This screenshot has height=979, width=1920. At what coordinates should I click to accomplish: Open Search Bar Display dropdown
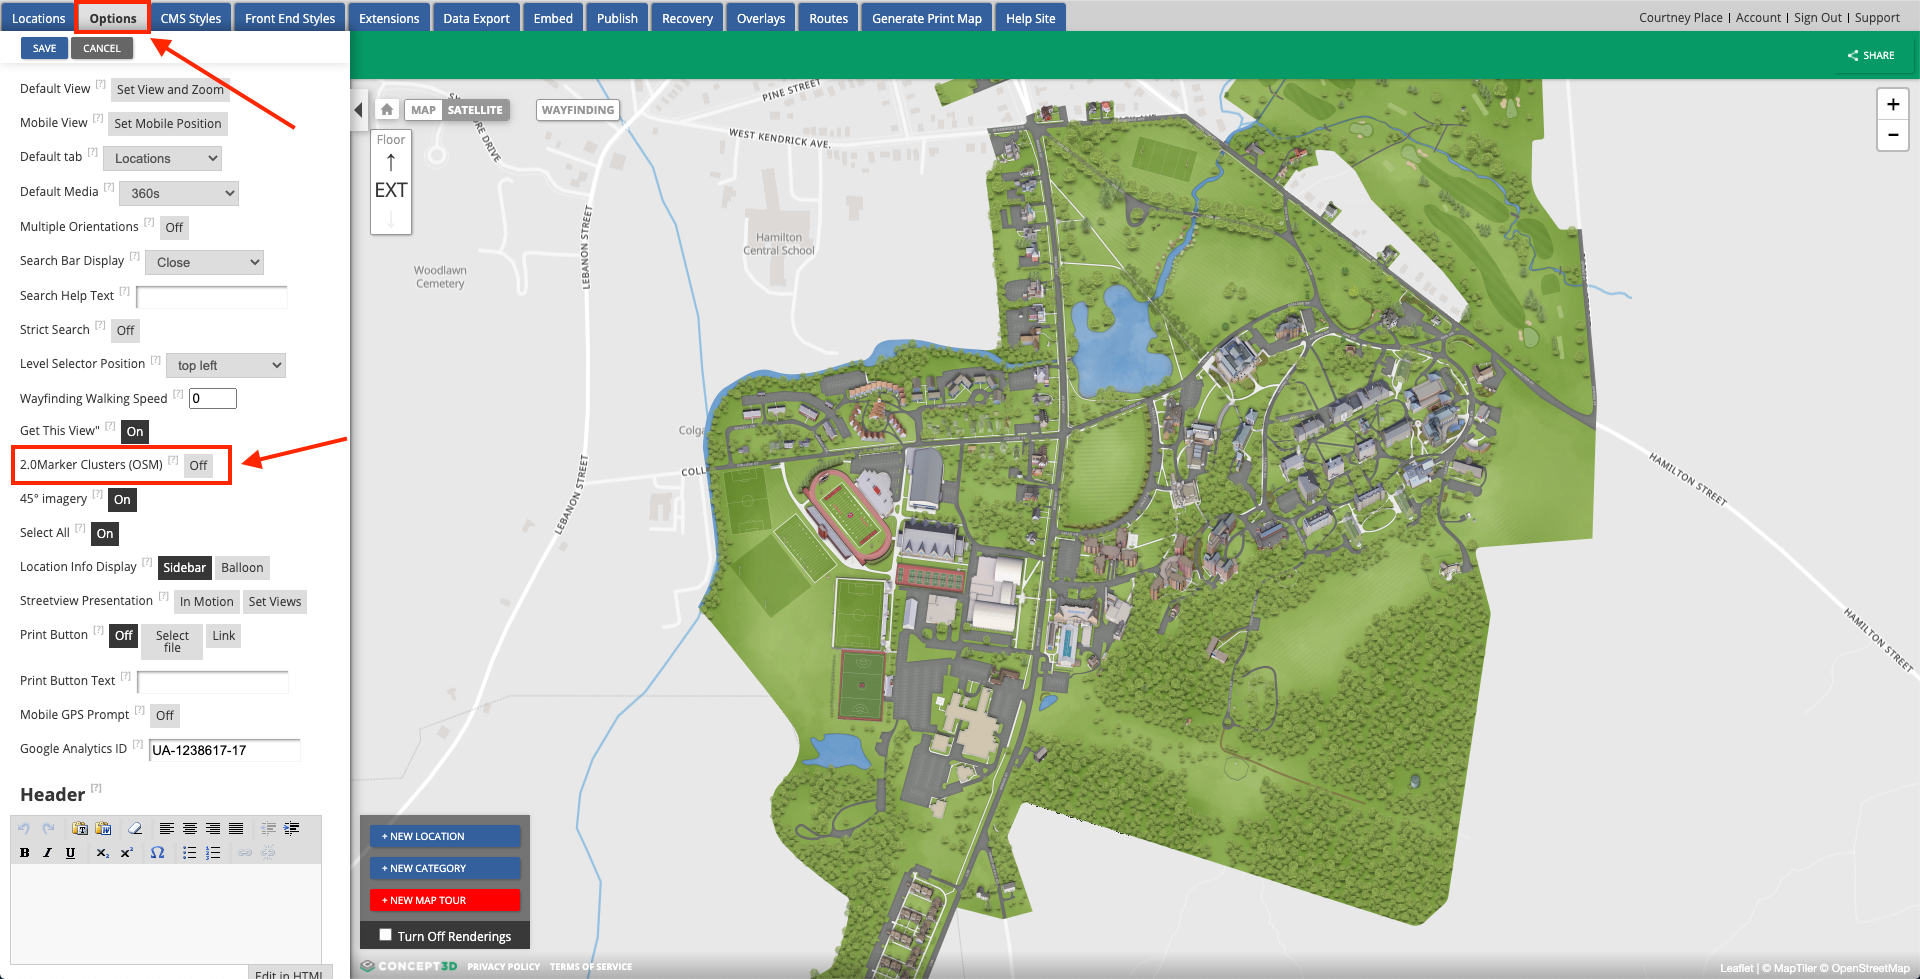(x=204, y=262)
